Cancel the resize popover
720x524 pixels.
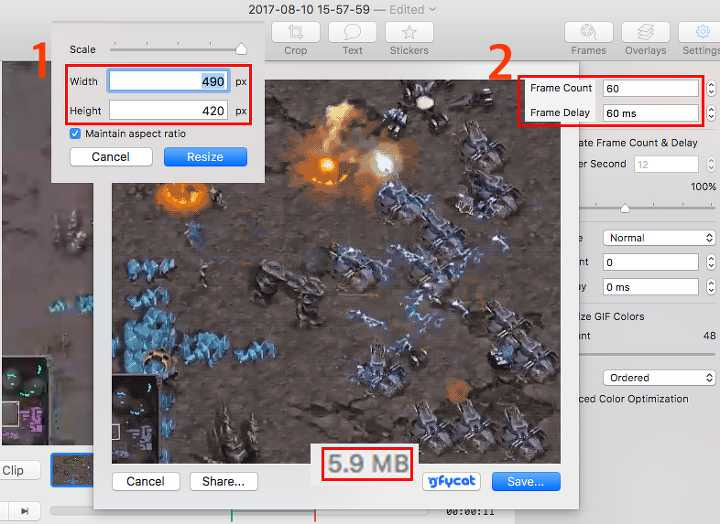(111, 157)
